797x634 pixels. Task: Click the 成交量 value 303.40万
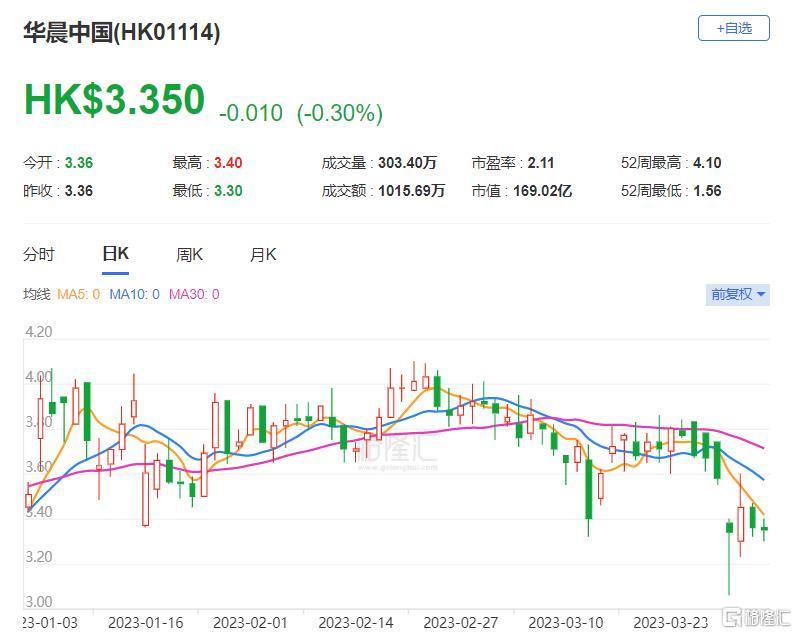click(x=407, y=163)
